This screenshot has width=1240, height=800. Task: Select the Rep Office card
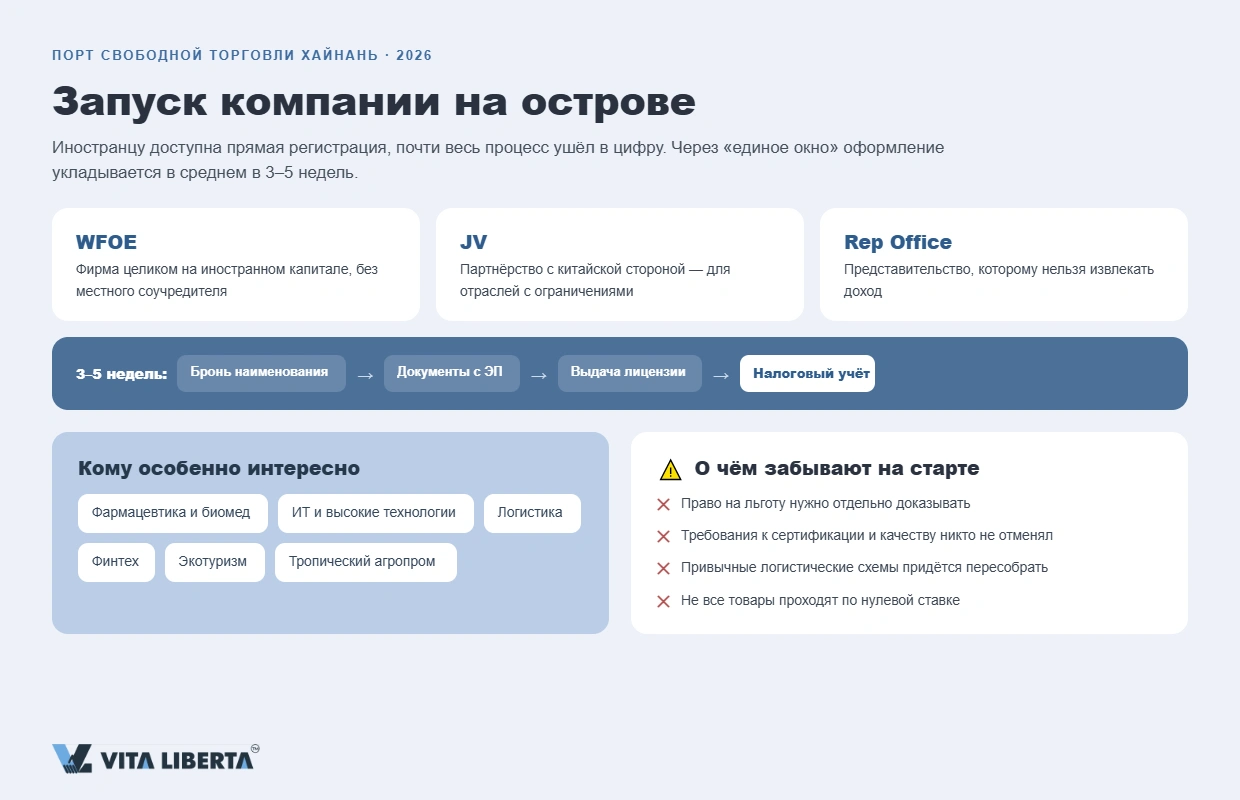tap(1004, 264)
